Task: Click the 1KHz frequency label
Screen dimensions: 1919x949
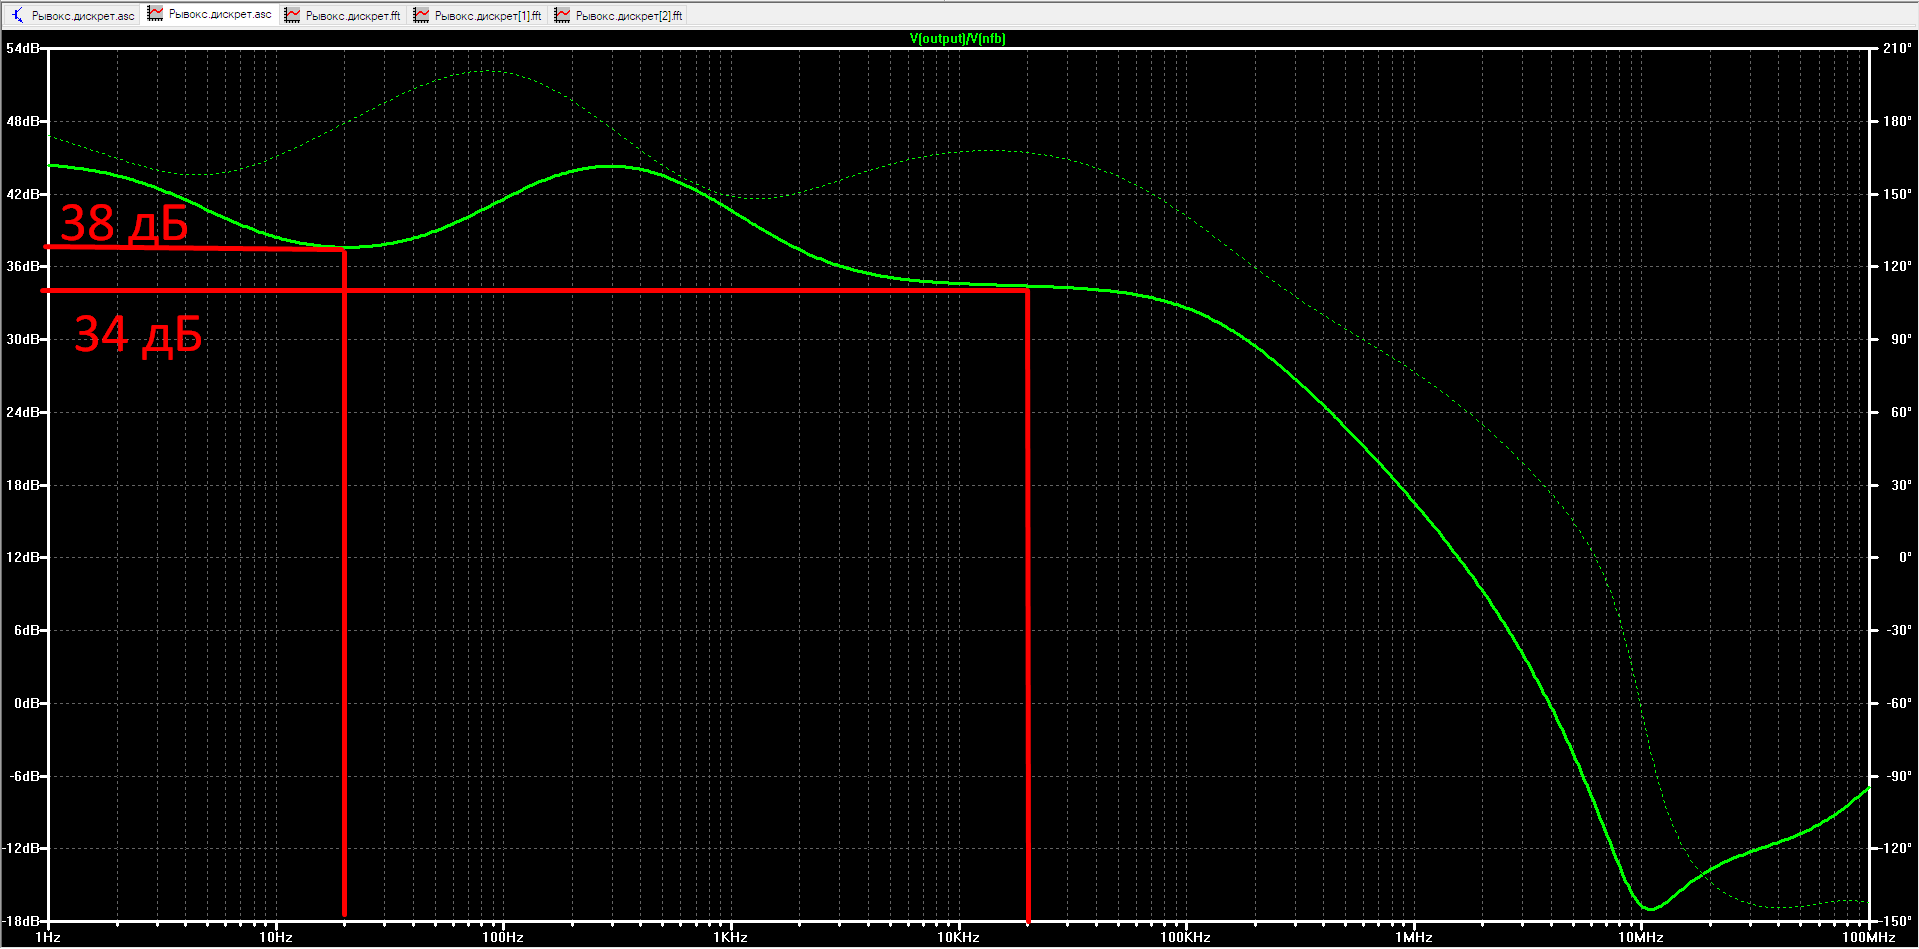Action: tap(731, 937)
